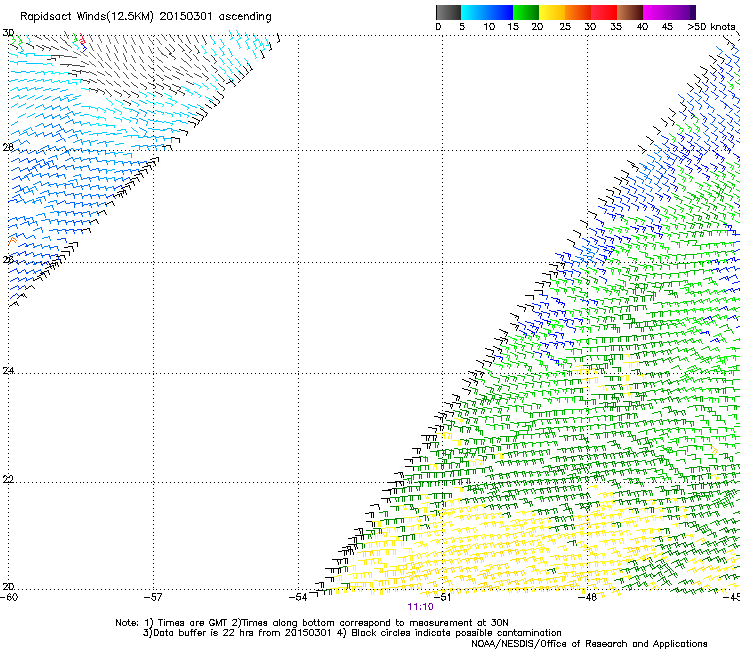Click the 'NOAA/NESDIS/Office of Research and Applications' credit
Viewport: 740px width, 650px height.
tap(589, 644)
